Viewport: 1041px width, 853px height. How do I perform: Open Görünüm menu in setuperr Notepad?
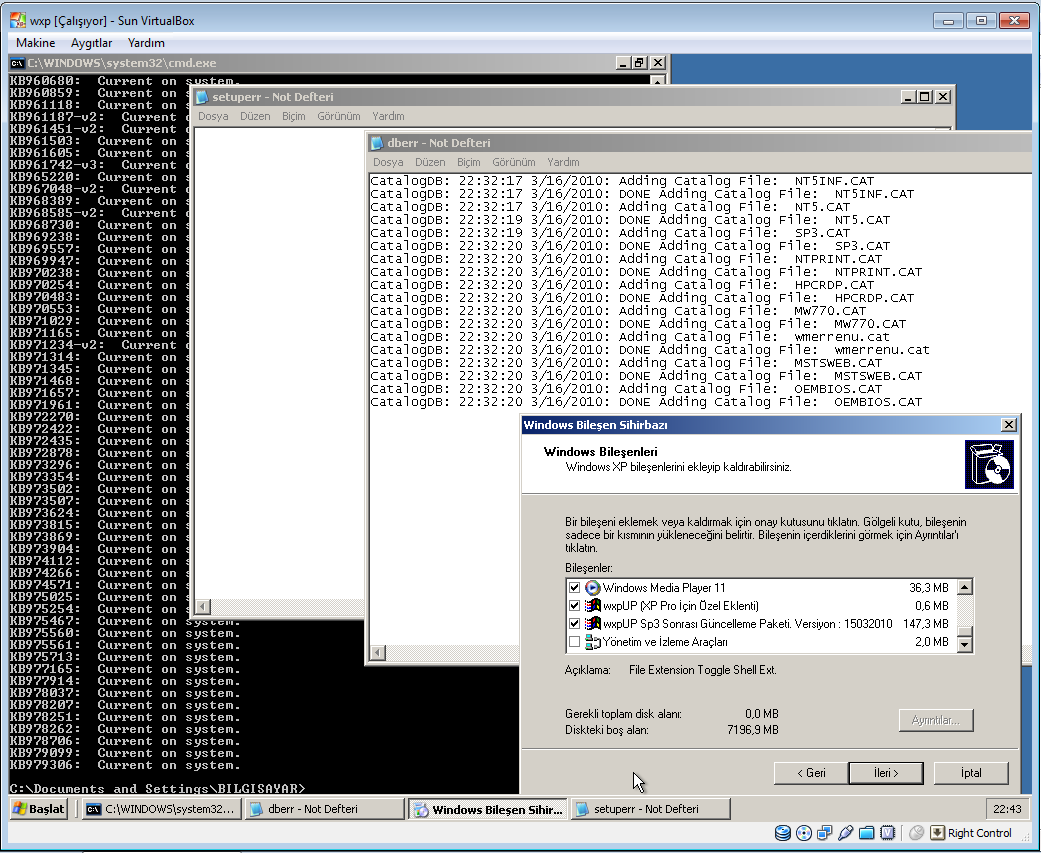(339, 116)
